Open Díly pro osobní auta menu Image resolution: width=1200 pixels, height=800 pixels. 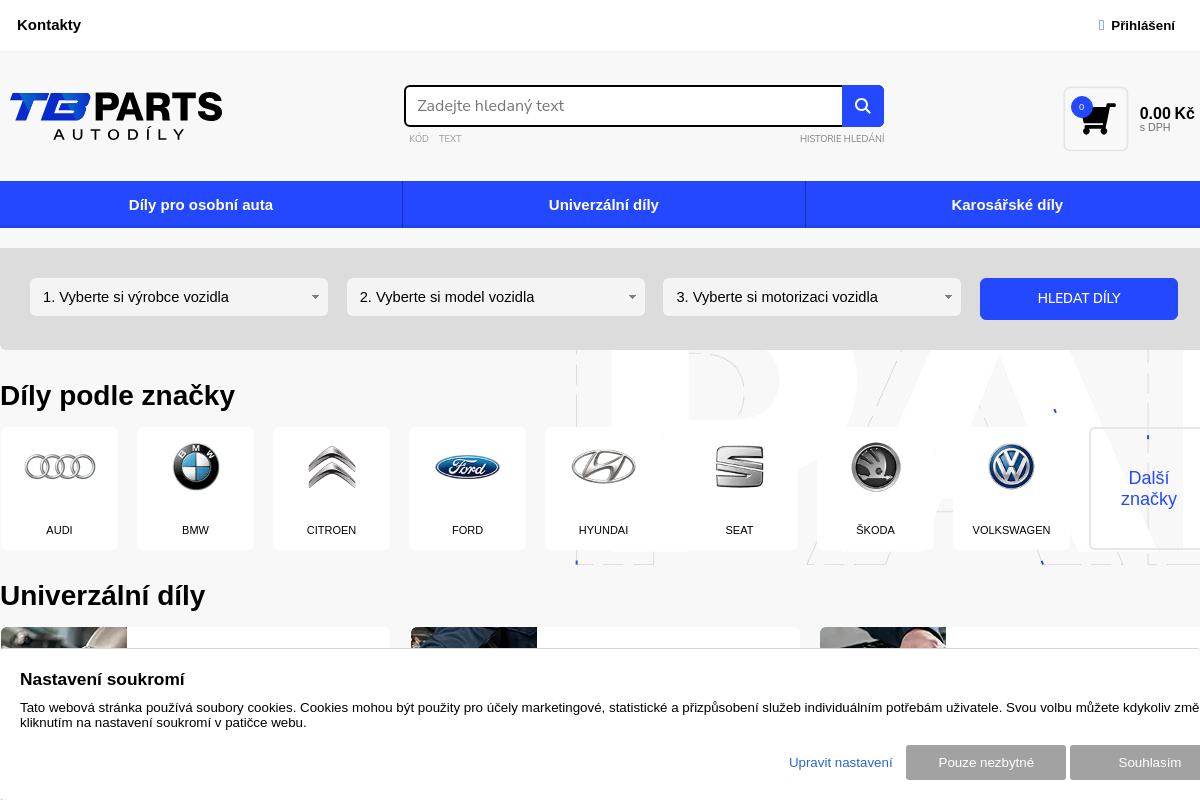tap(201, 205)
